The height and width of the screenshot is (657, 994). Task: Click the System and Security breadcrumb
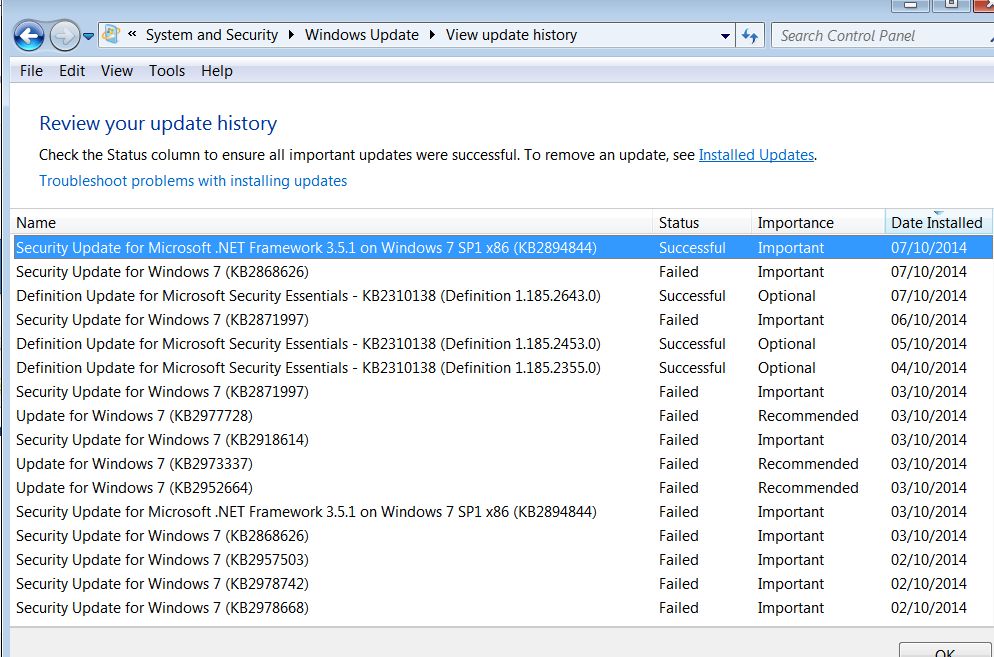pyautogui.click(x=212, y=35)
